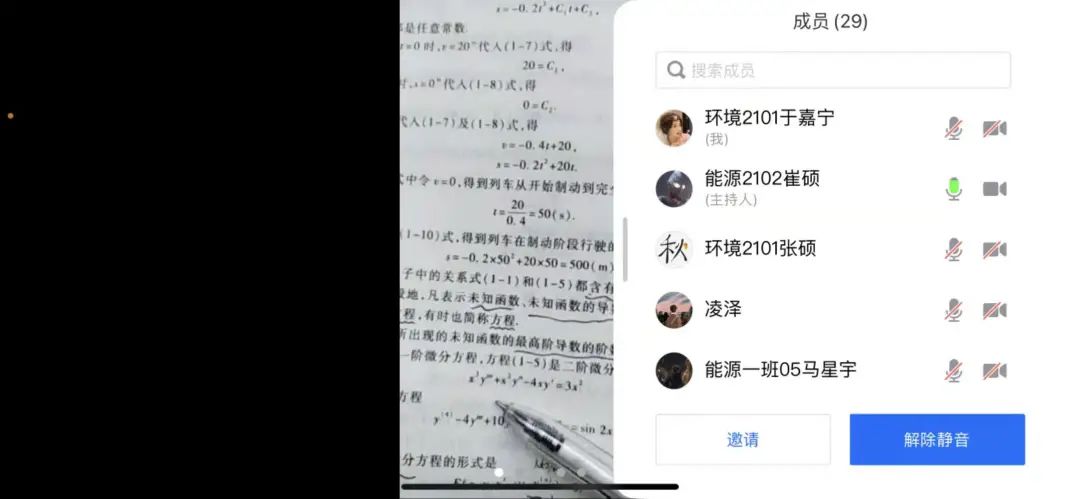Select host 能源2102崔硕 avatar
Viewport: 1080px width, 499px height.
tap(674, 189)
